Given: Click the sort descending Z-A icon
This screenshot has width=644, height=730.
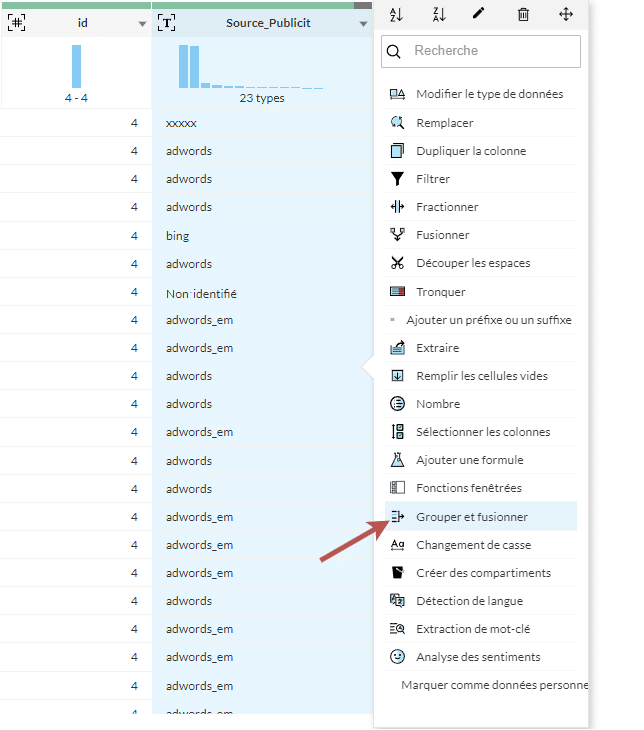Looking at the screenshot, I should 438,14.
